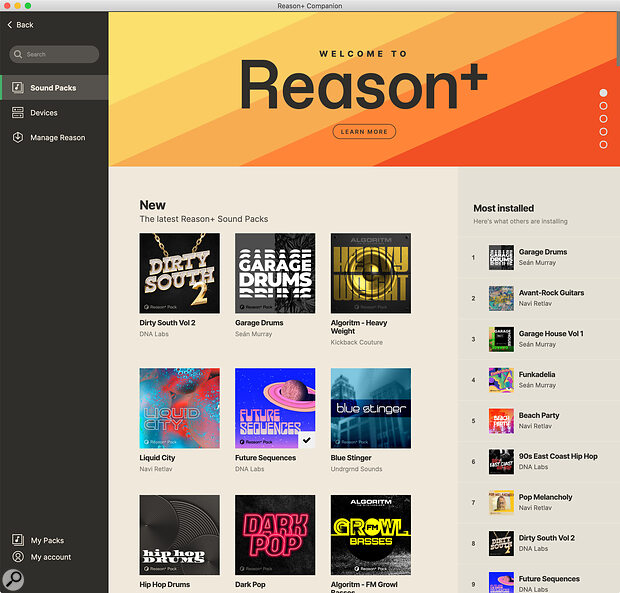Click the Sound Packs sidebar icon
The width and height of the screenshot is (620, 593).
(x=17, y=87)
